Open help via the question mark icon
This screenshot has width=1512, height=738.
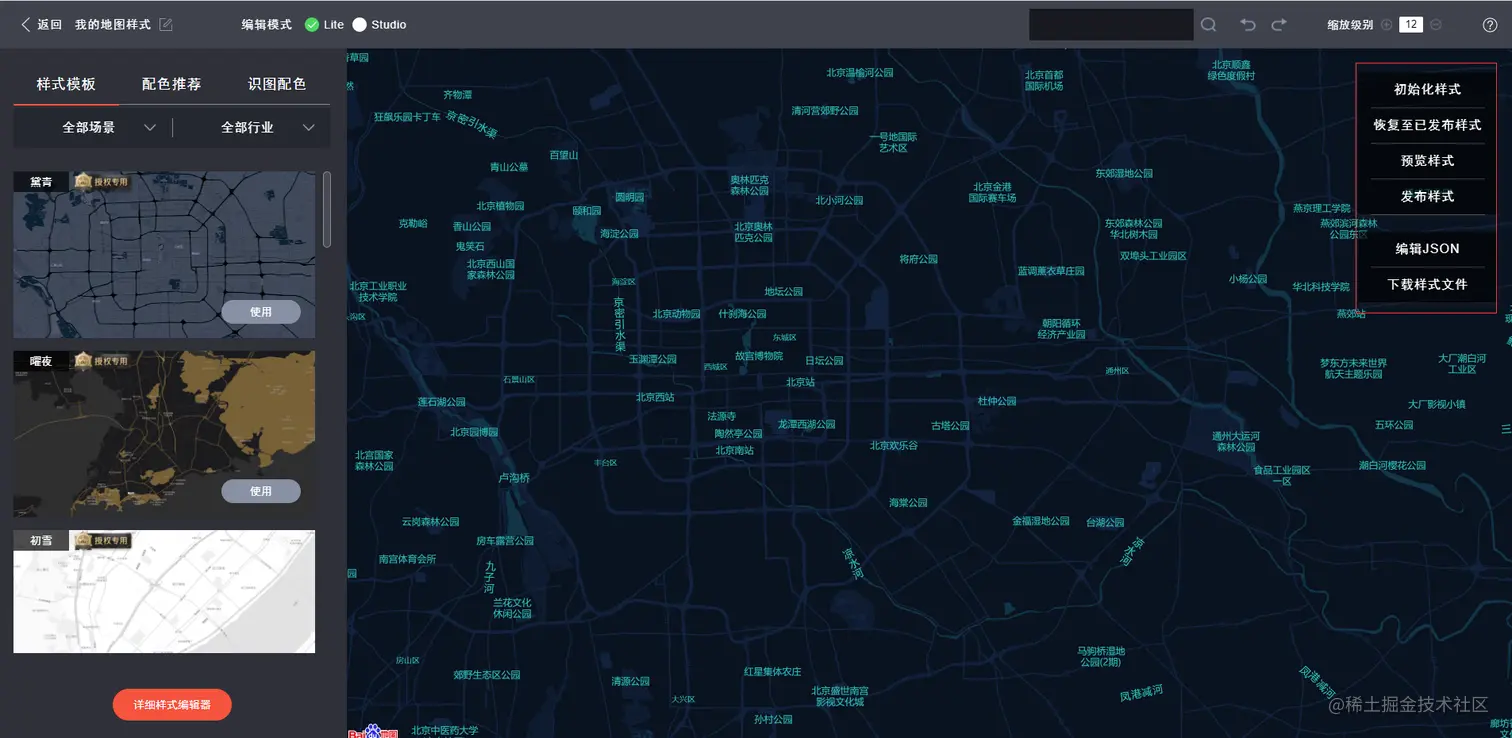tap(1490, 25)
